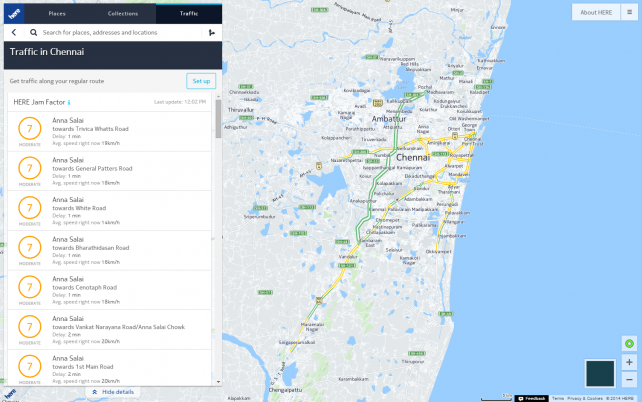This screenshot has width=642, height=402.
Task: Select Anna Salai towards White Road
Action: [109, 210]
